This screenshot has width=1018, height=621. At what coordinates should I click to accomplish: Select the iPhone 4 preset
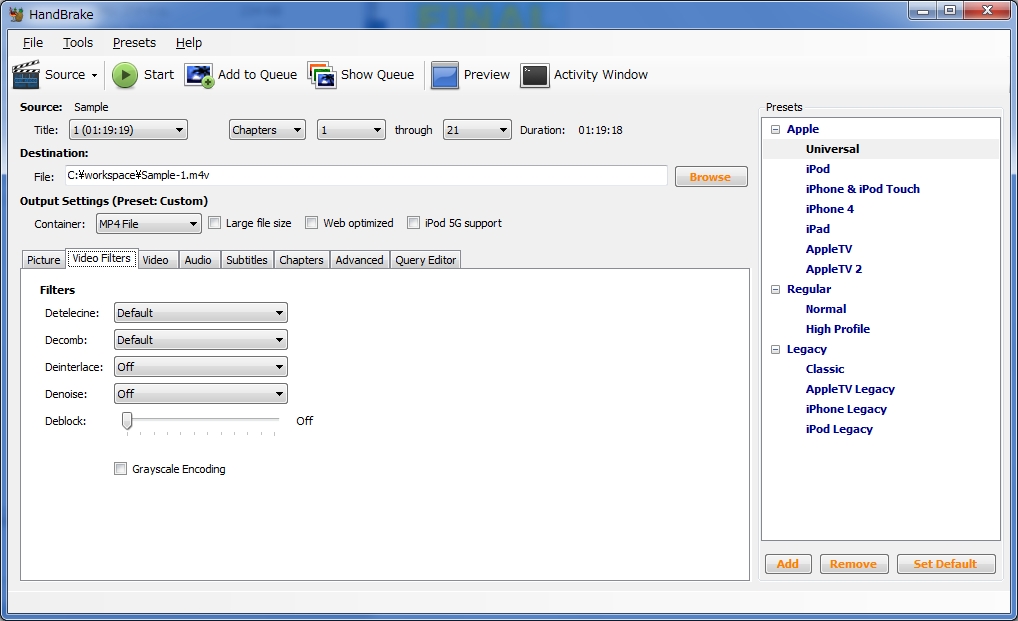click(x=829, y=209)
